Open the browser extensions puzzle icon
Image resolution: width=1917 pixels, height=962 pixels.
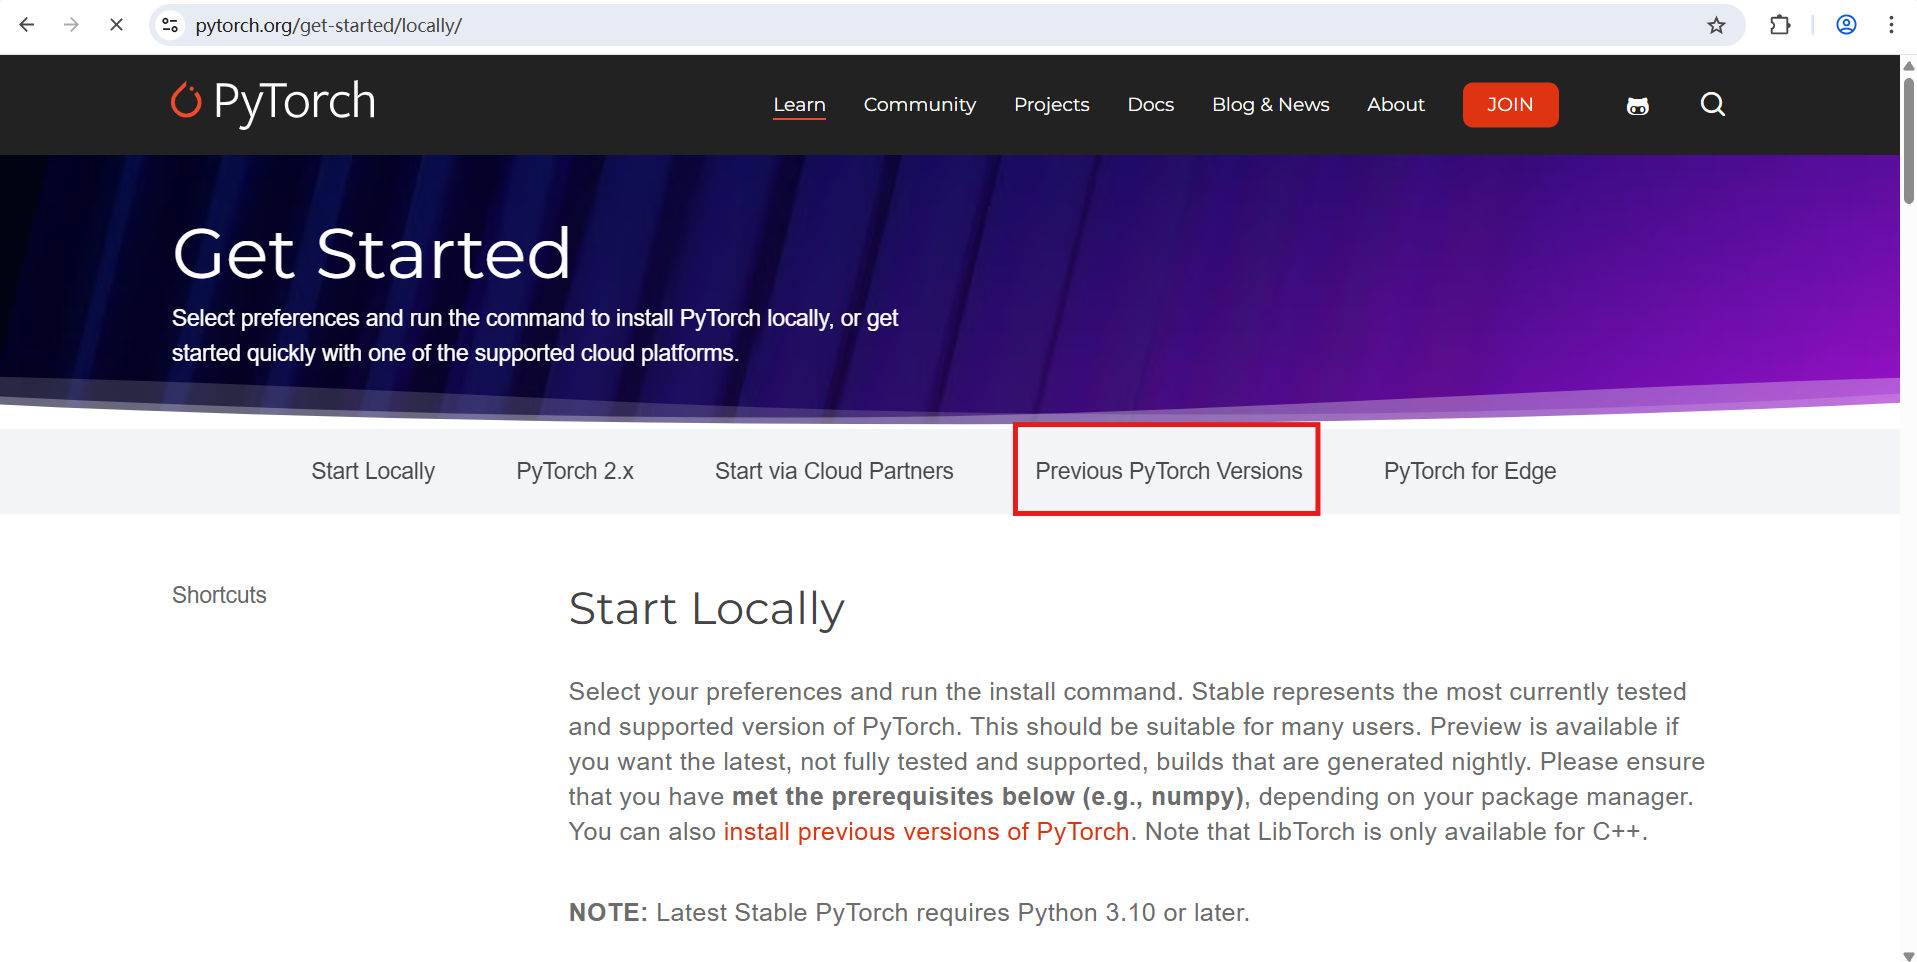[x=1780, y=25]
